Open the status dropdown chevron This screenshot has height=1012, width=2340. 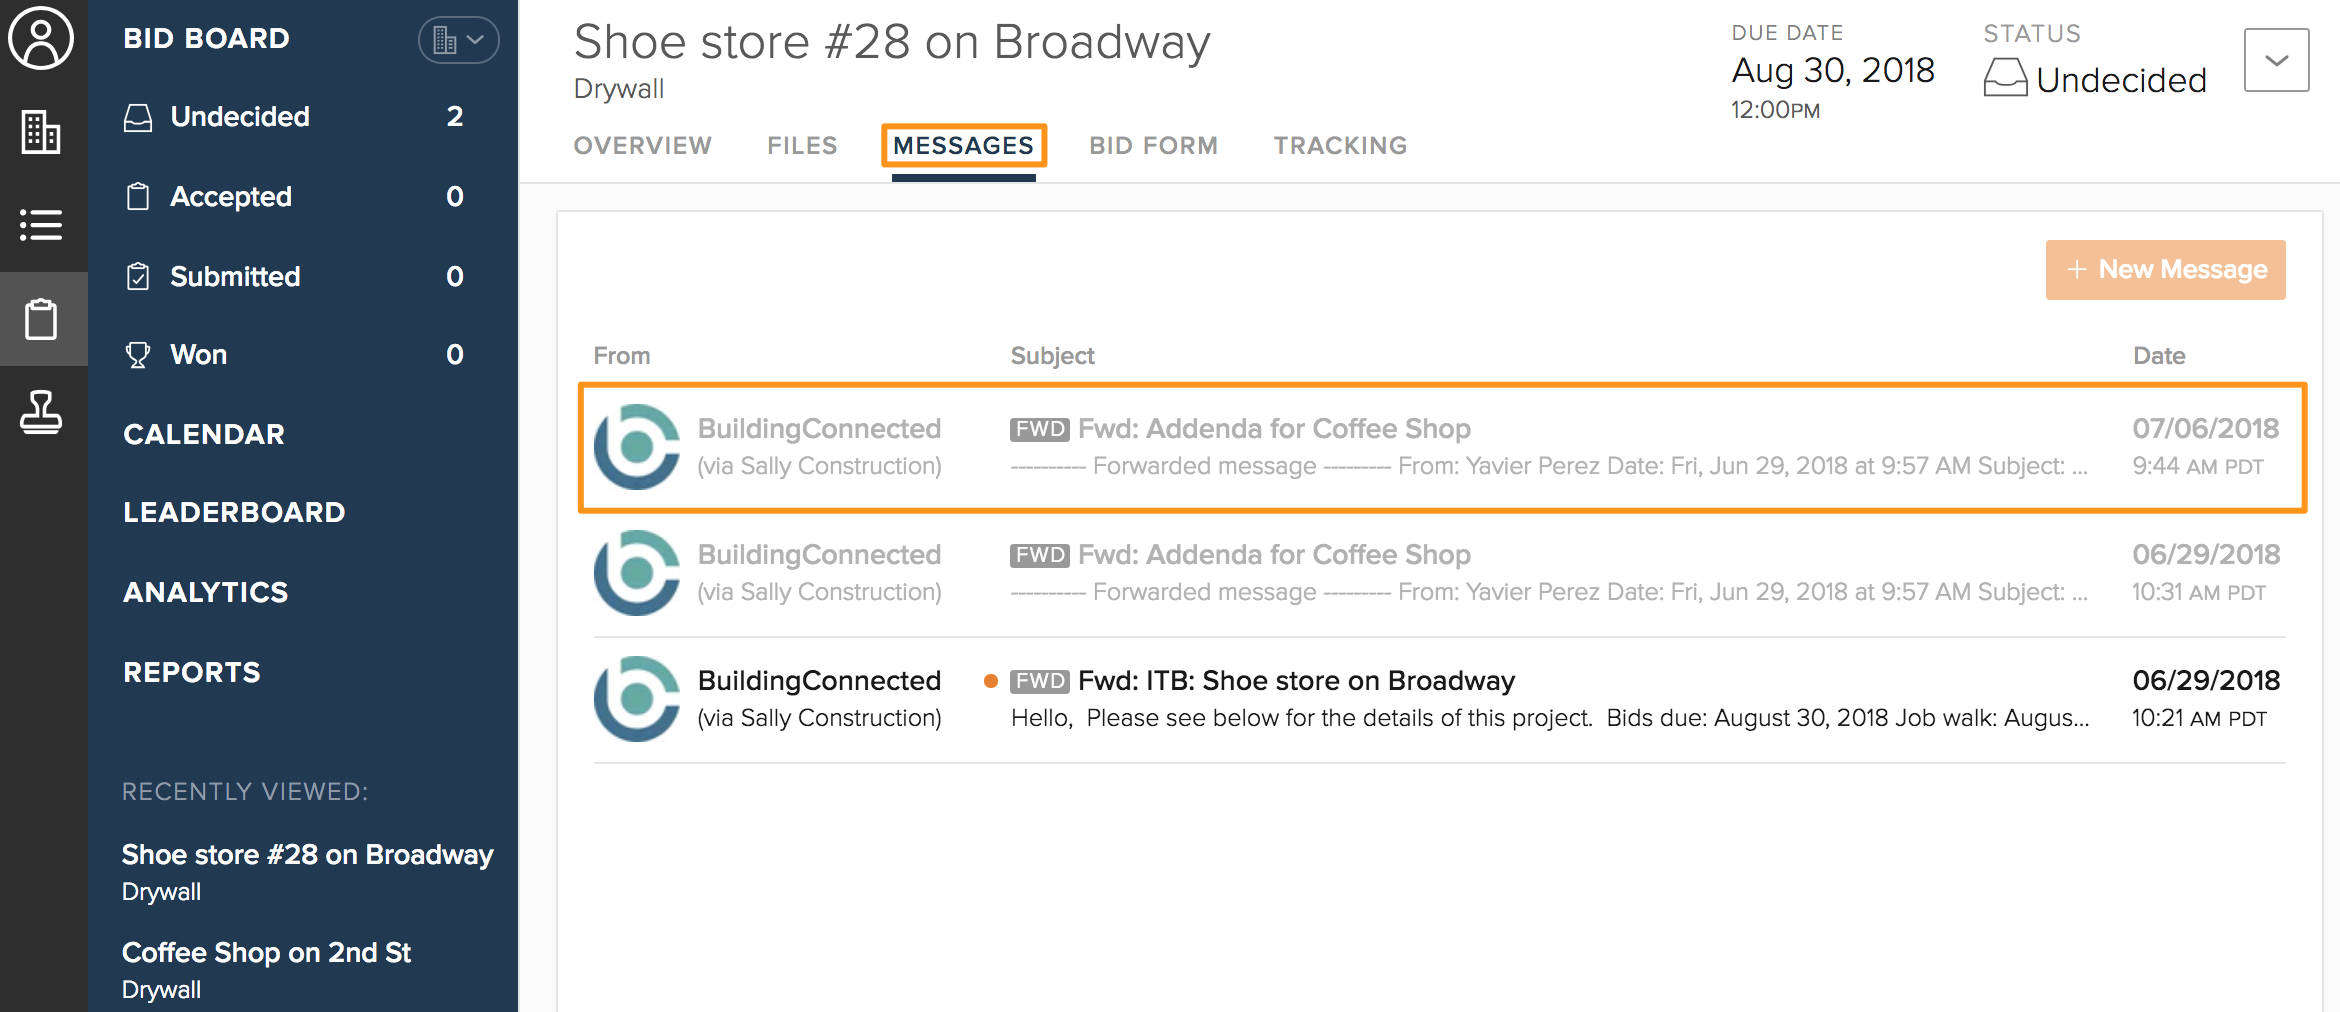(2276, 61)
